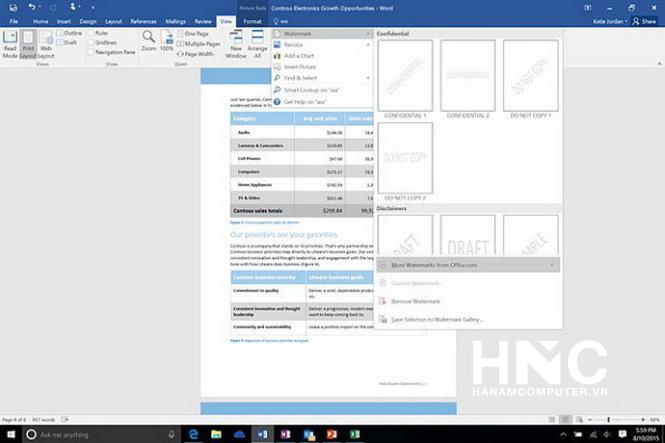Click the zoom in plus button
Image resolution: width=665 pixels, height=443 pixels.
[643, 420]
